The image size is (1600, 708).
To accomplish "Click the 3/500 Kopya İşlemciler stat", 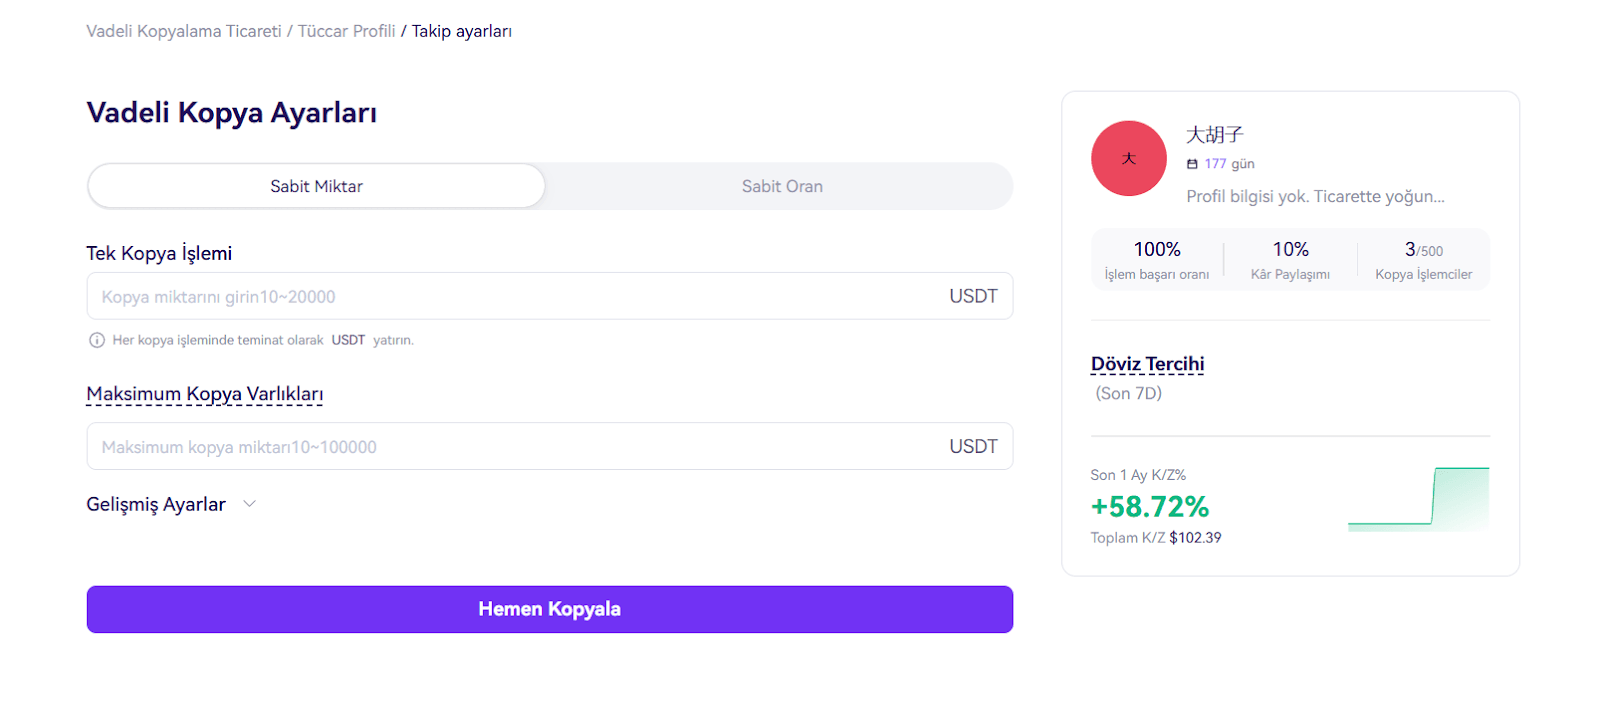I will 1423,259.
